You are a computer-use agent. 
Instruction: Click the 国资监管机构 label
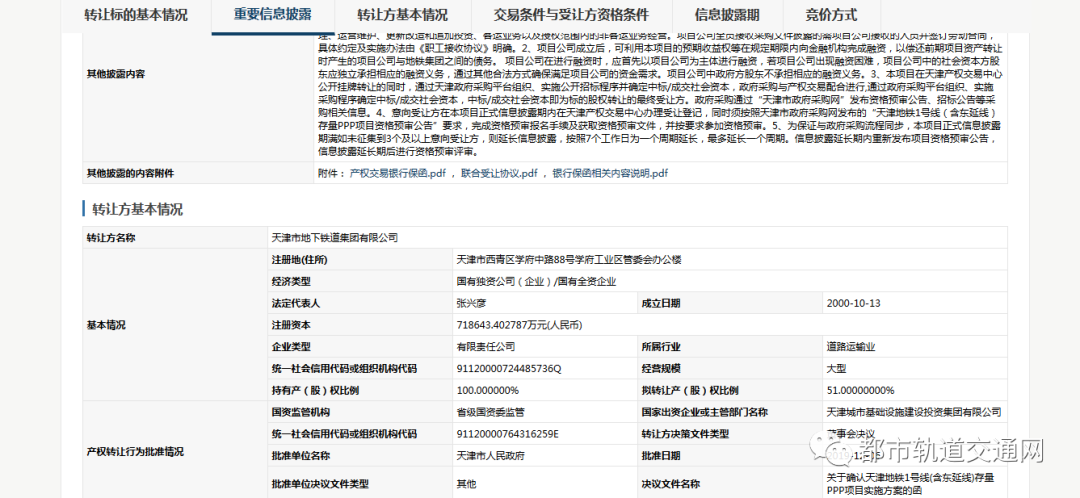[x=301, y=413]
